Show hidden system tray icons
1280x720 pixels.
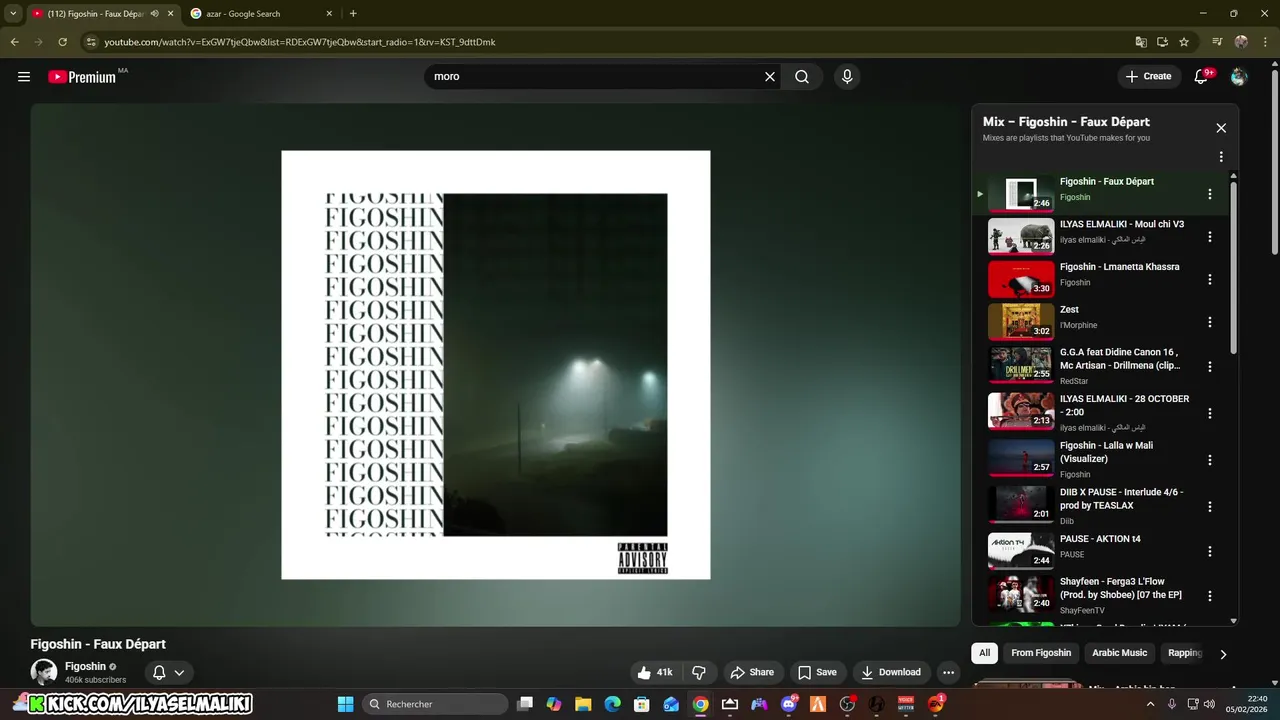(1150, 704)
